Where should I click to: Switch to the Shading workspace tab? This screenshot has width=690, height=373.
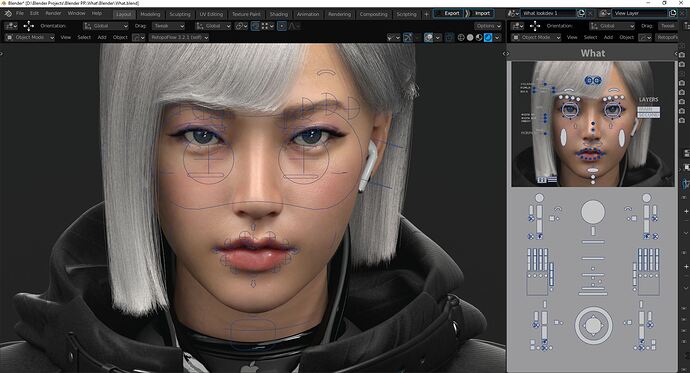tap(279, 14)
